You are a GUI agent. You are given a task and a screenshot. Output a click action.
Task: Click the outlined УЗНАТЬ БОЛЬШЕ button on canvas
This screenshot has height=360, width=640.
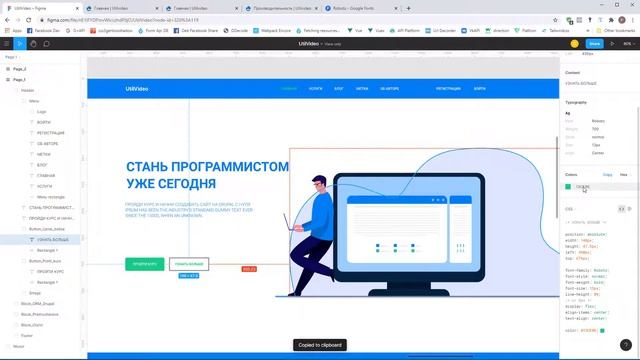(x=189, y=264)
